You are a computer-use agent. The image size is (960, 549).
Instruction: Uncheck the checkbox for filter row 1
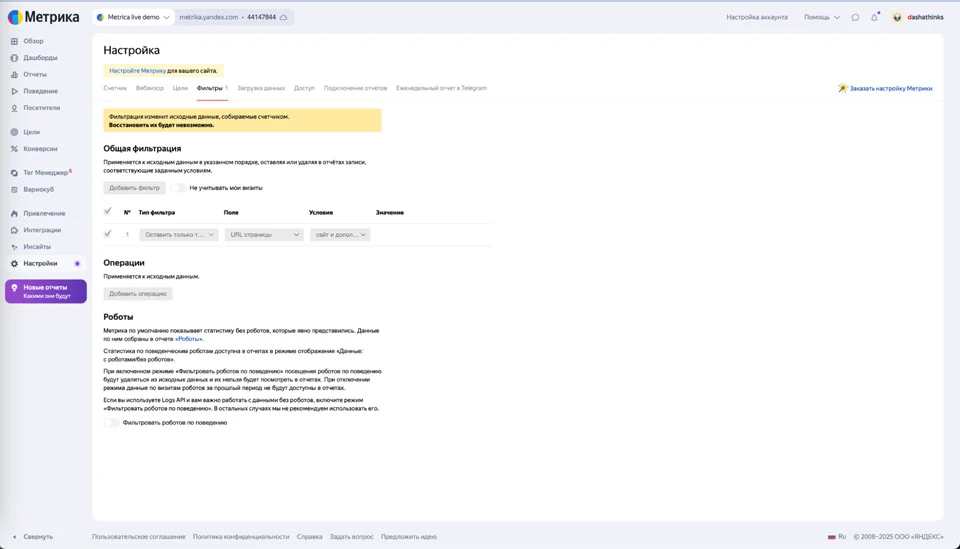pos(108,234)
